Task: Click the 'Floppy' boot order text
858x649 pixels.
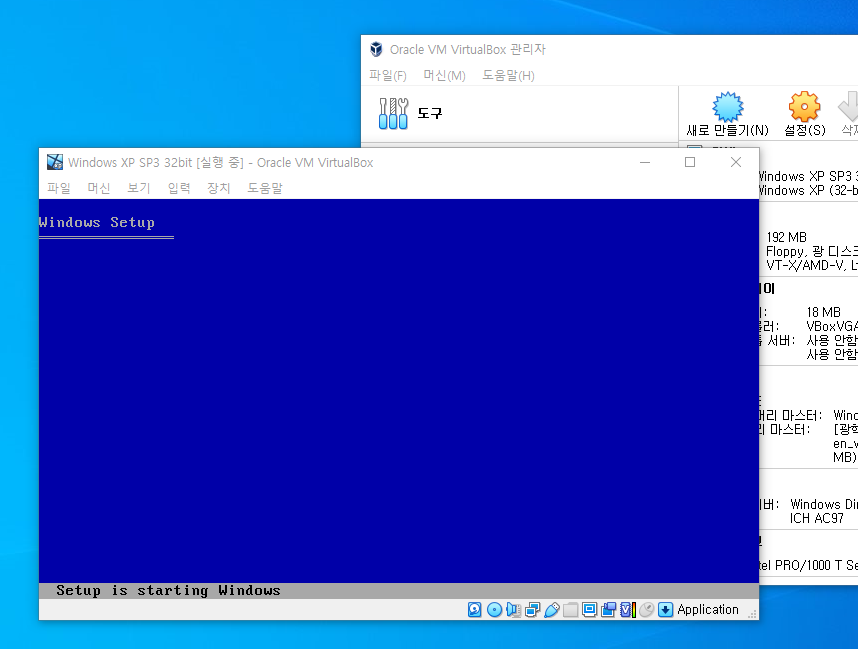Action: coord(786,251)
